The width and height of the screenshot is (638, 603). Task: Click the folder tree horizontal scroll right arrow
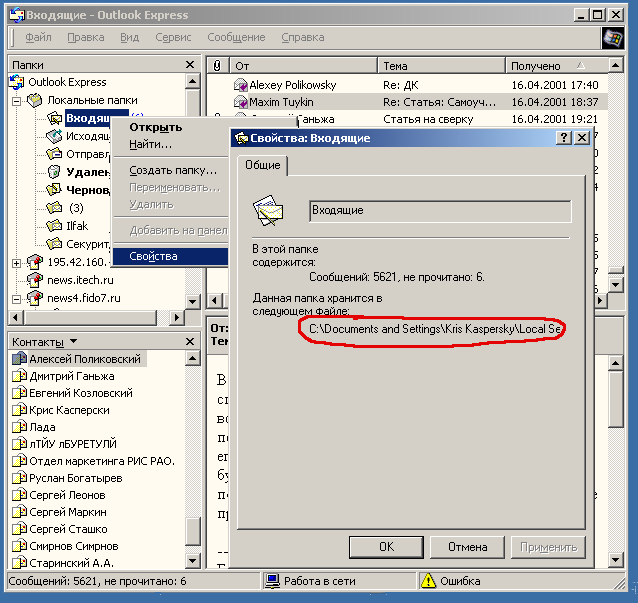(176, 317)
